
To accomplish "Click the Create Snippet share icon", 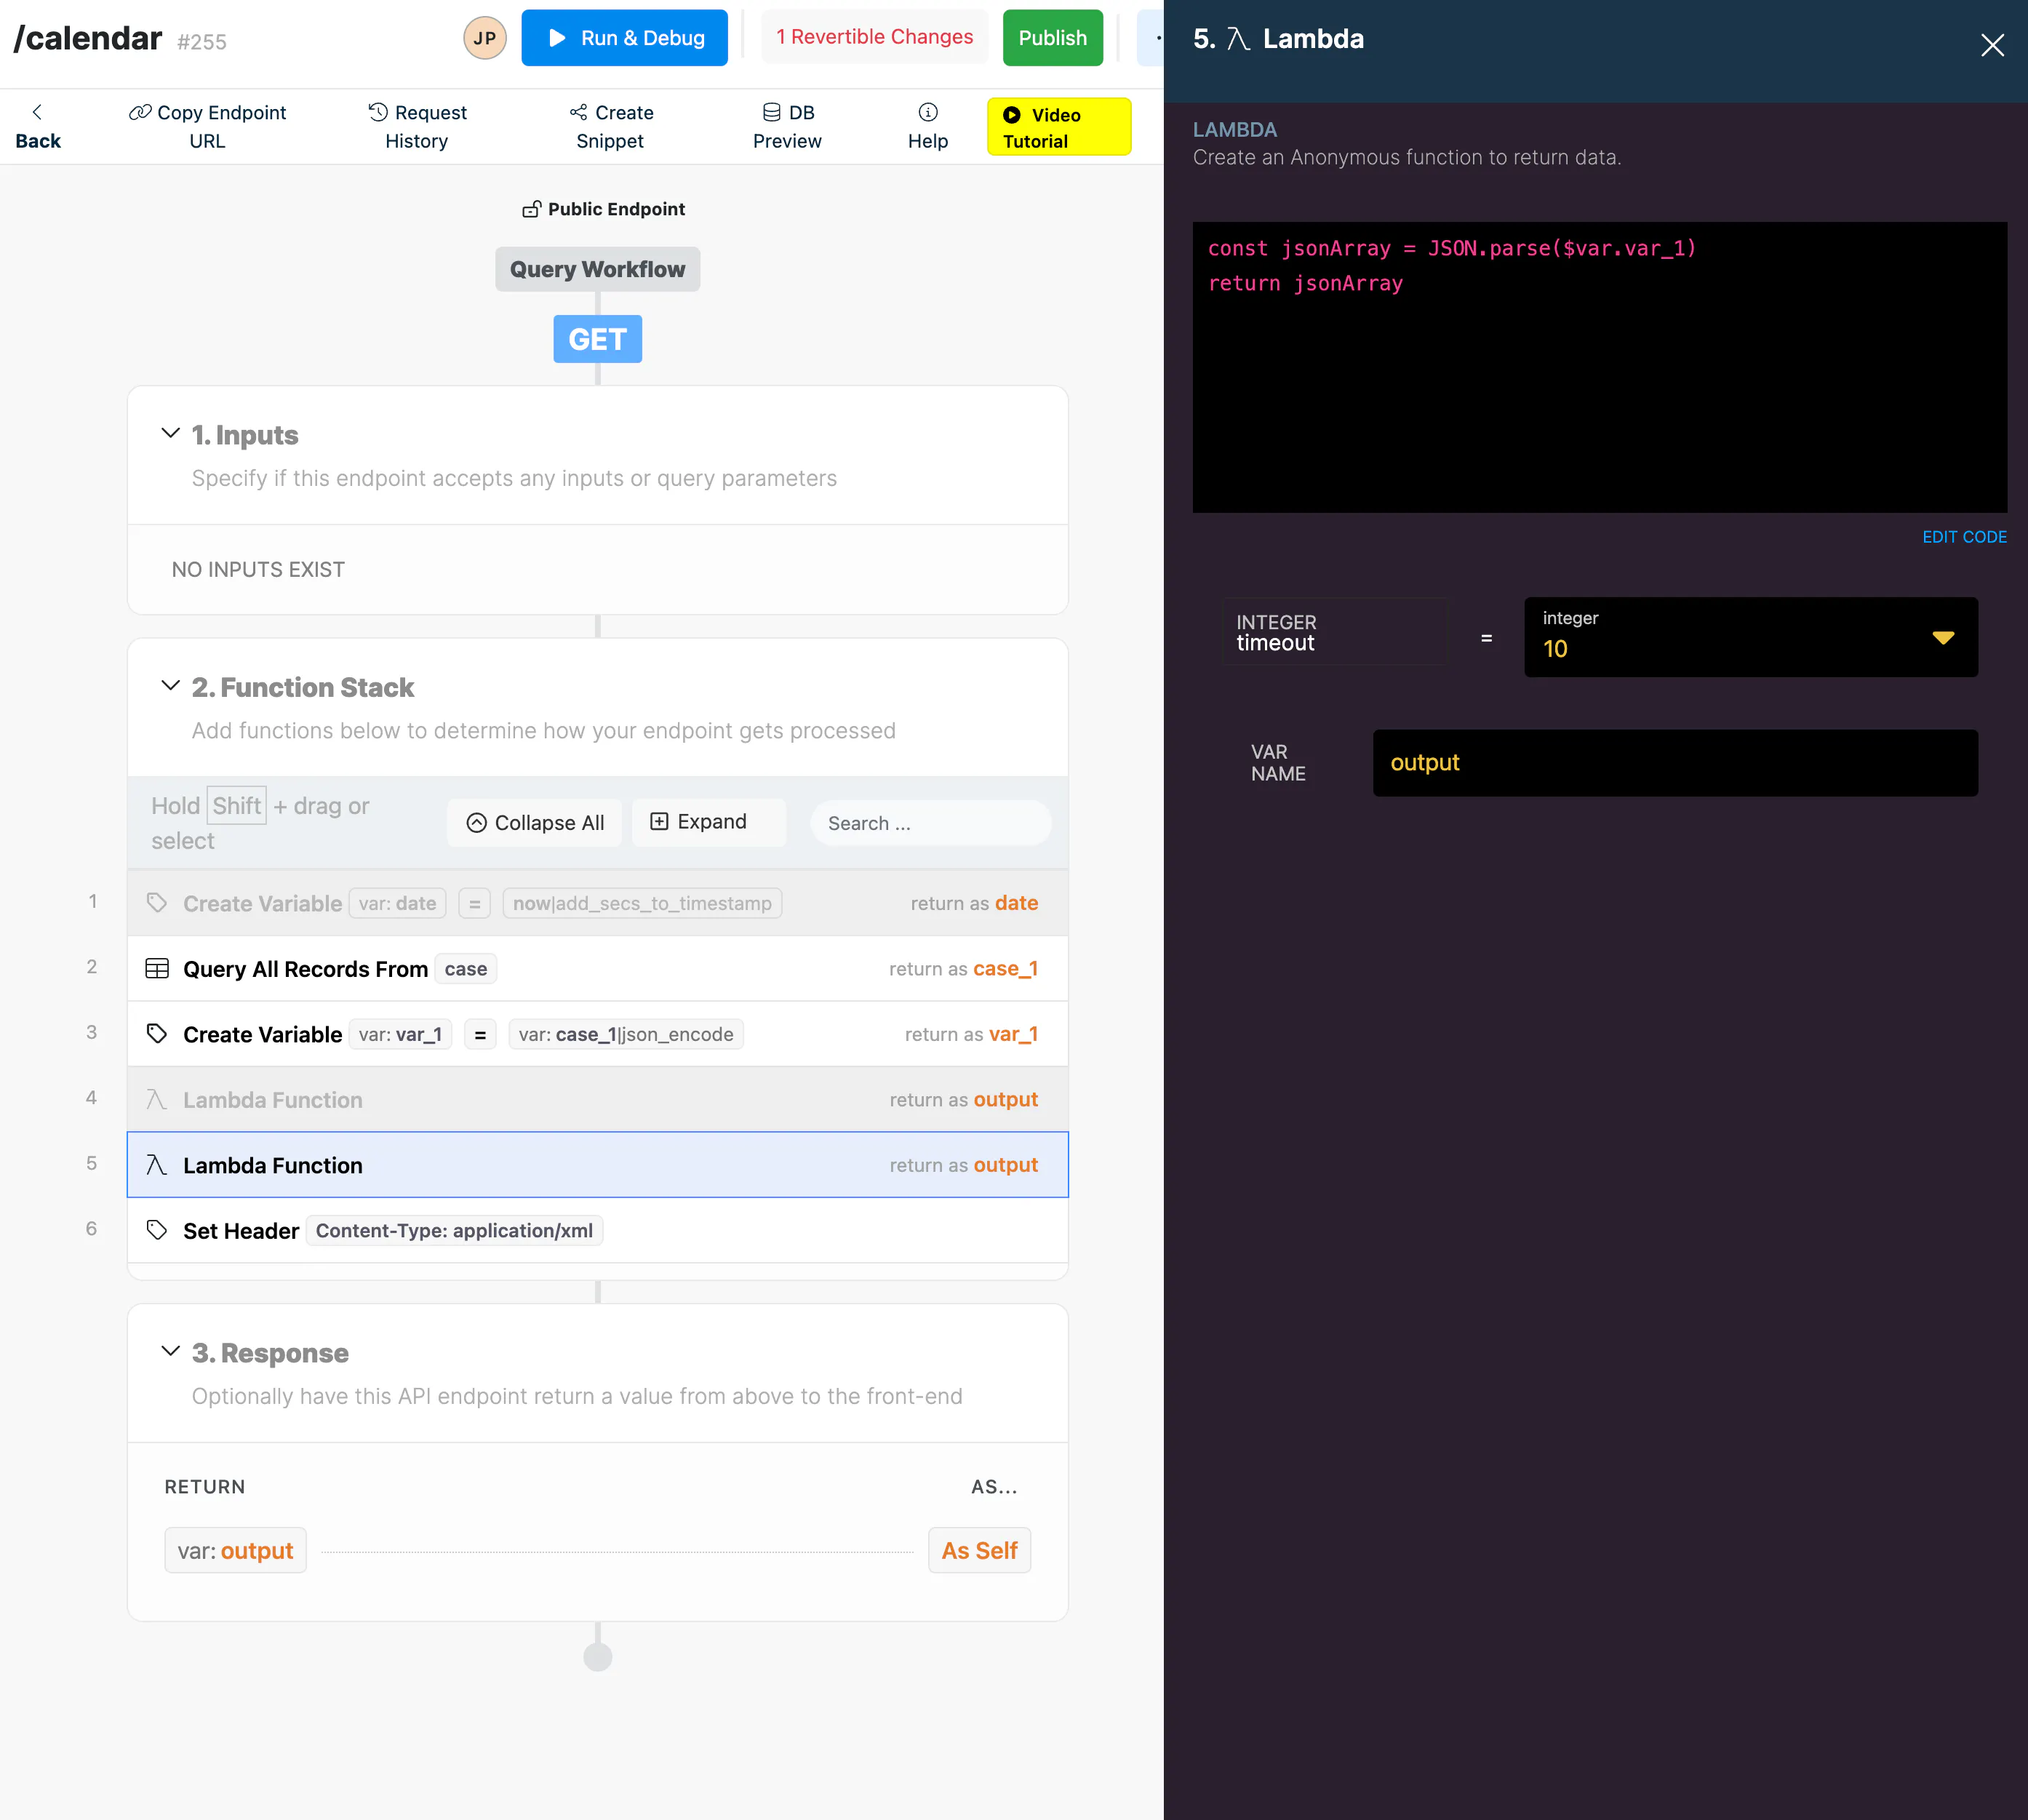I will 578,112.
